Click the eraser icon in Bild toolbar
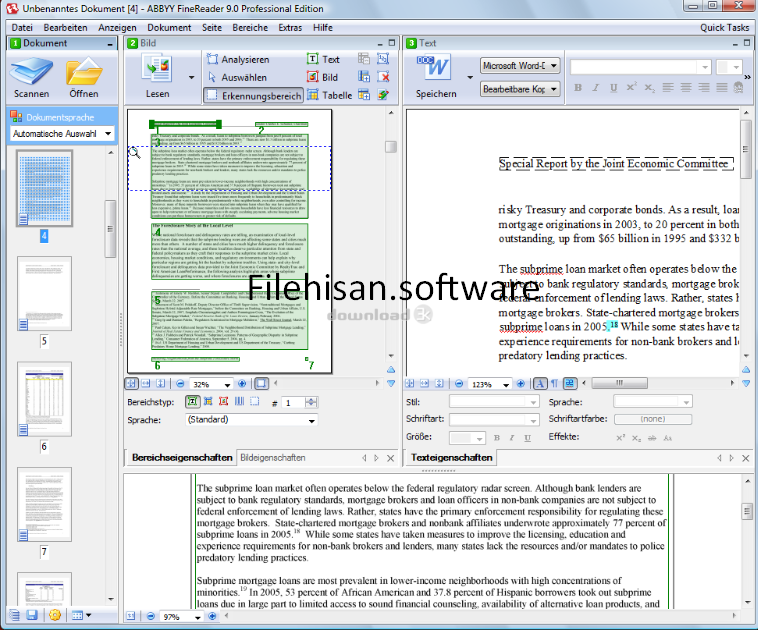758x632 pixels. click(x=383, y=95)
